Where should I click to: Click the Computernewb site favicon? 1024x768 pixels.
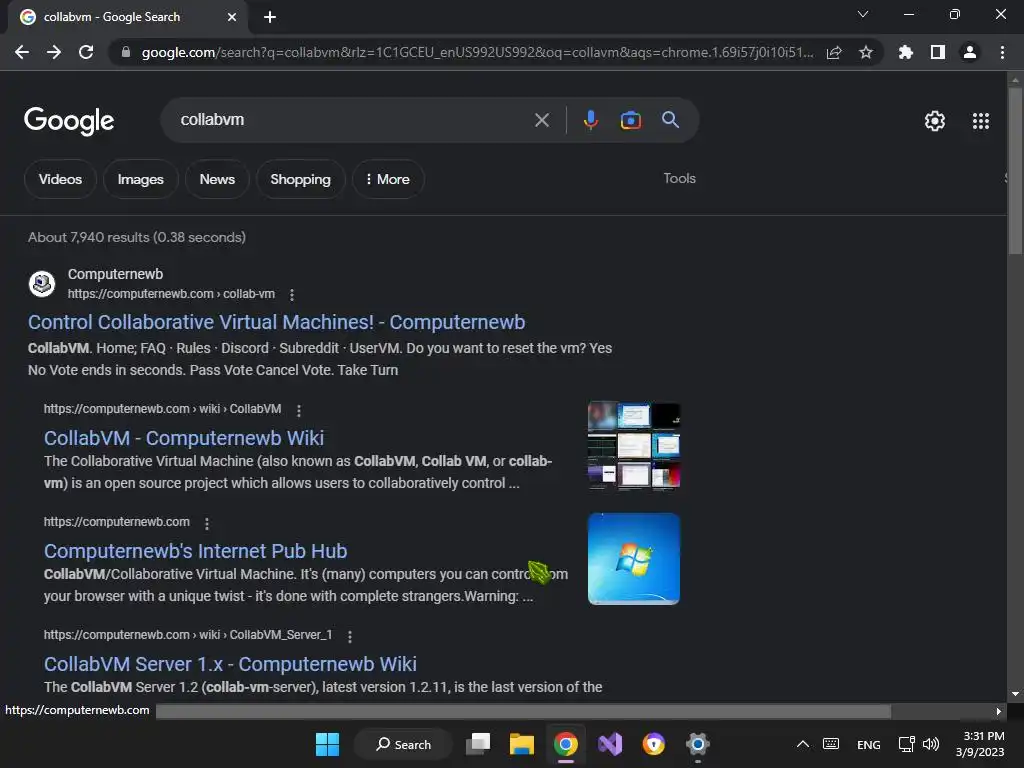click(x=42, y=284)
